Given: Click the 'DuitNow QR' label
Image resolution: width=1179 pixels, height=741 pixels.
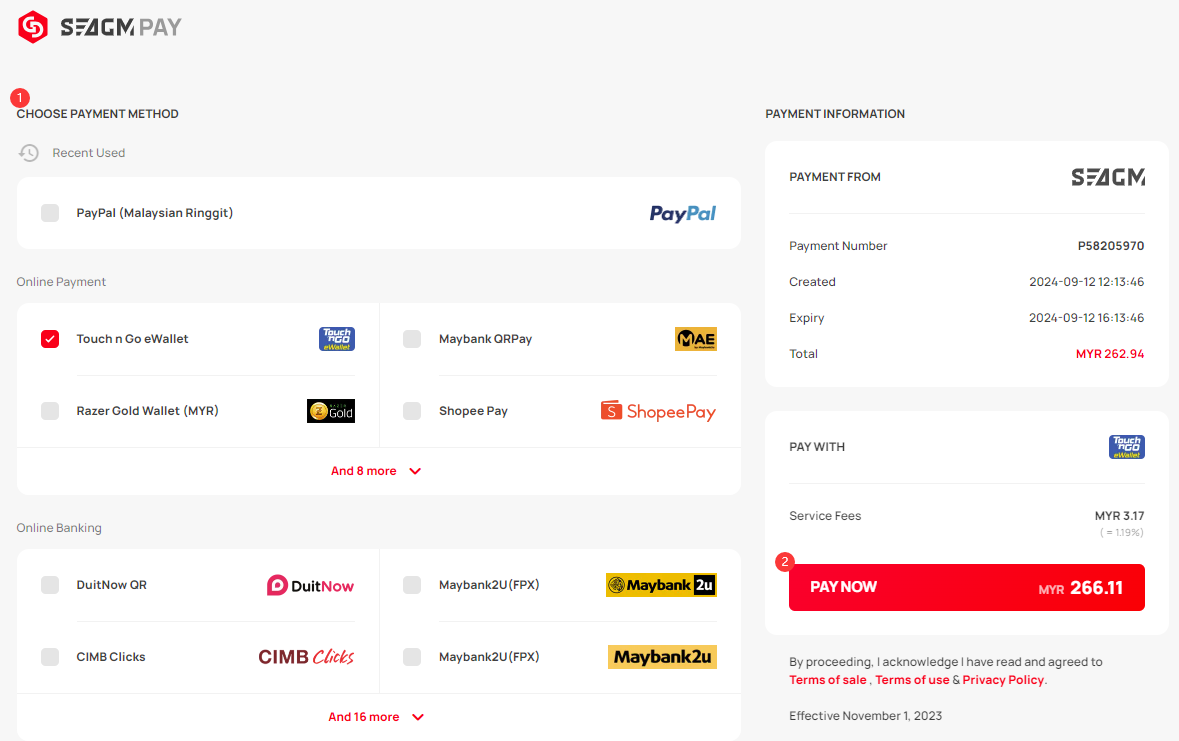Looking at the screenshot, I should coord(112,585).
